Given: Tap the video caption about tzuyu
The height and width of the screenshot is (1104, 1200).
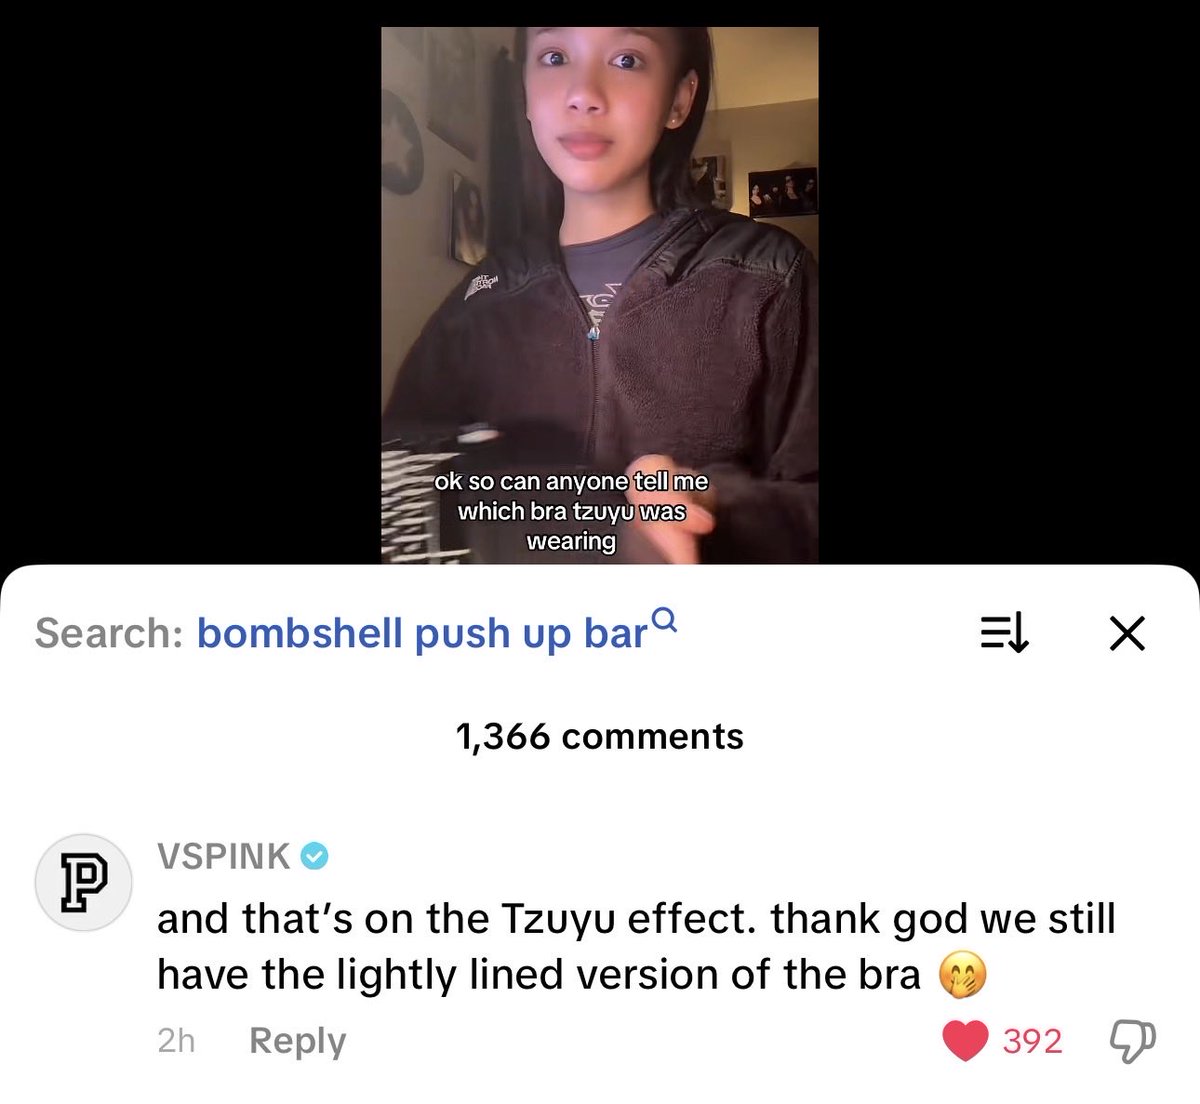Looking at the screenshot, I should click(571, 511).
